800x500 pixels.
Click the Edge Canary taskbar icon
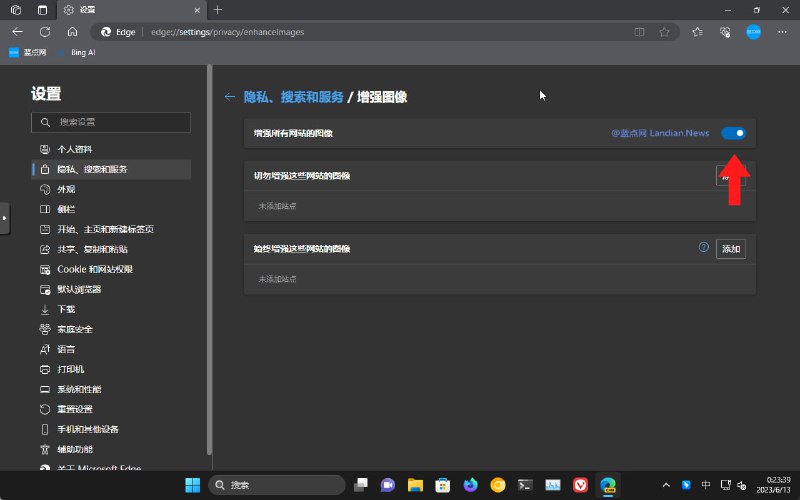(x=608, y=485)
